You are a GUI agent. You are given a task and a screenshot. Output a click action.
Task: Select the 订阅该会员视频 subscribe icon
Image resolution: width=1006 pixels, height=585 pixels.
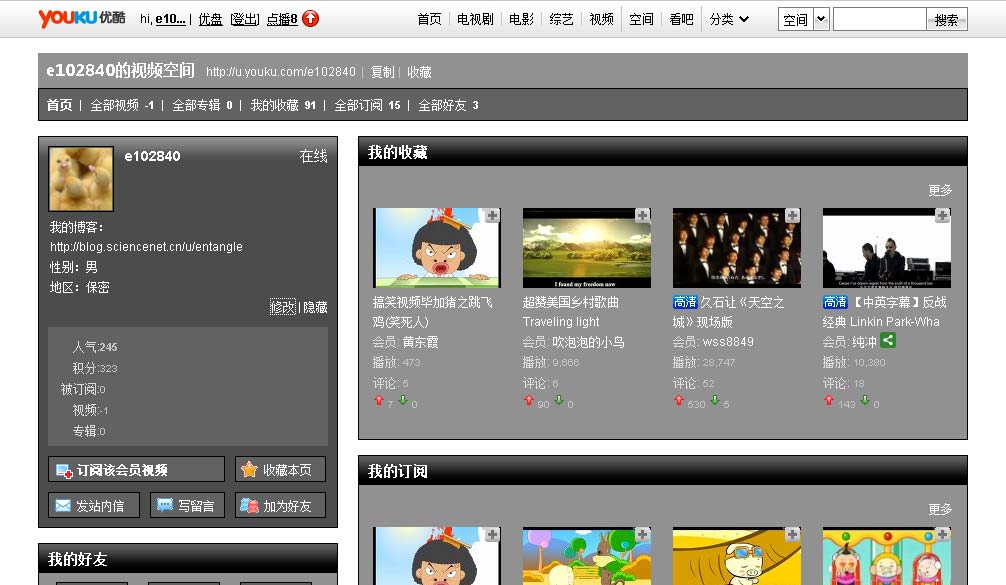63,469
